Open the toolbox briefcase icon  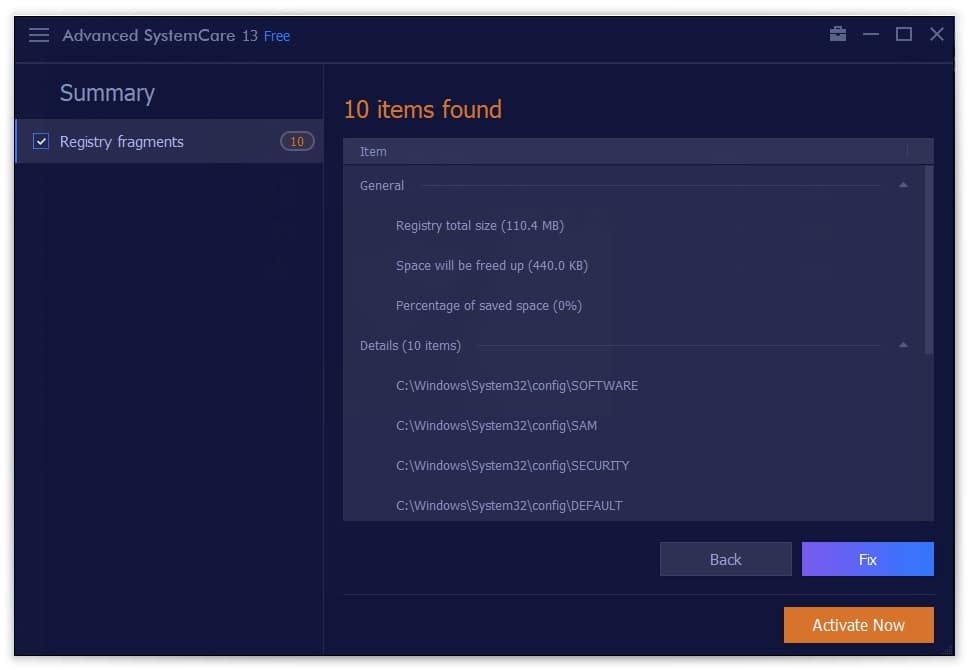pos(838,34)
